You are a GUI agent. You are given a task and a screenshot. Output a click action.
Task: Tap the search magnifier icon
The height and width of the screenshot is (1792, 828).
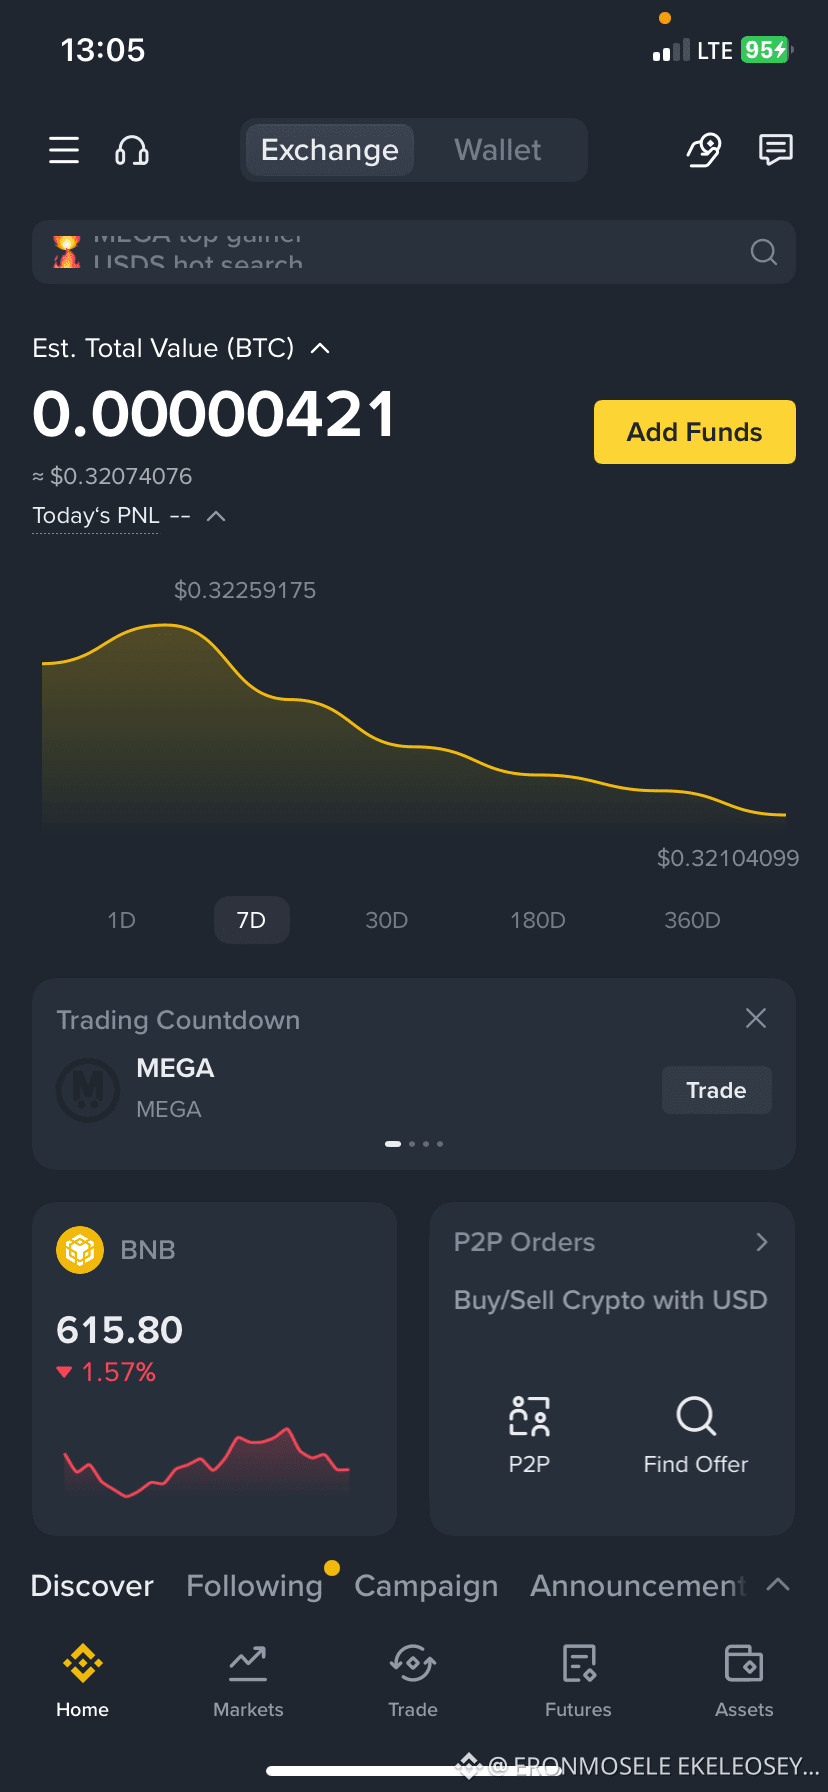click(x=764, y=252)
